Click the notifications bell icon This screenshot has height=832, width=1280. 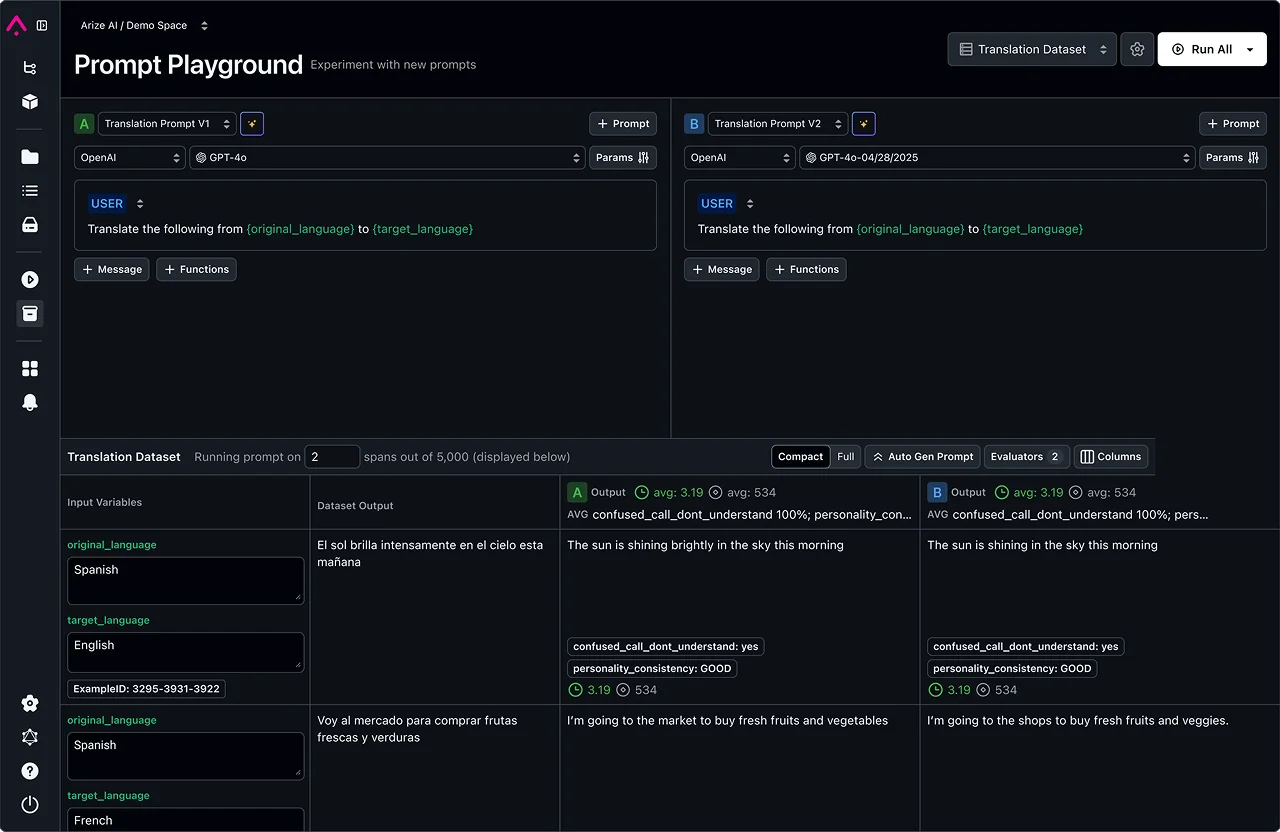click(x=30, y=402)
